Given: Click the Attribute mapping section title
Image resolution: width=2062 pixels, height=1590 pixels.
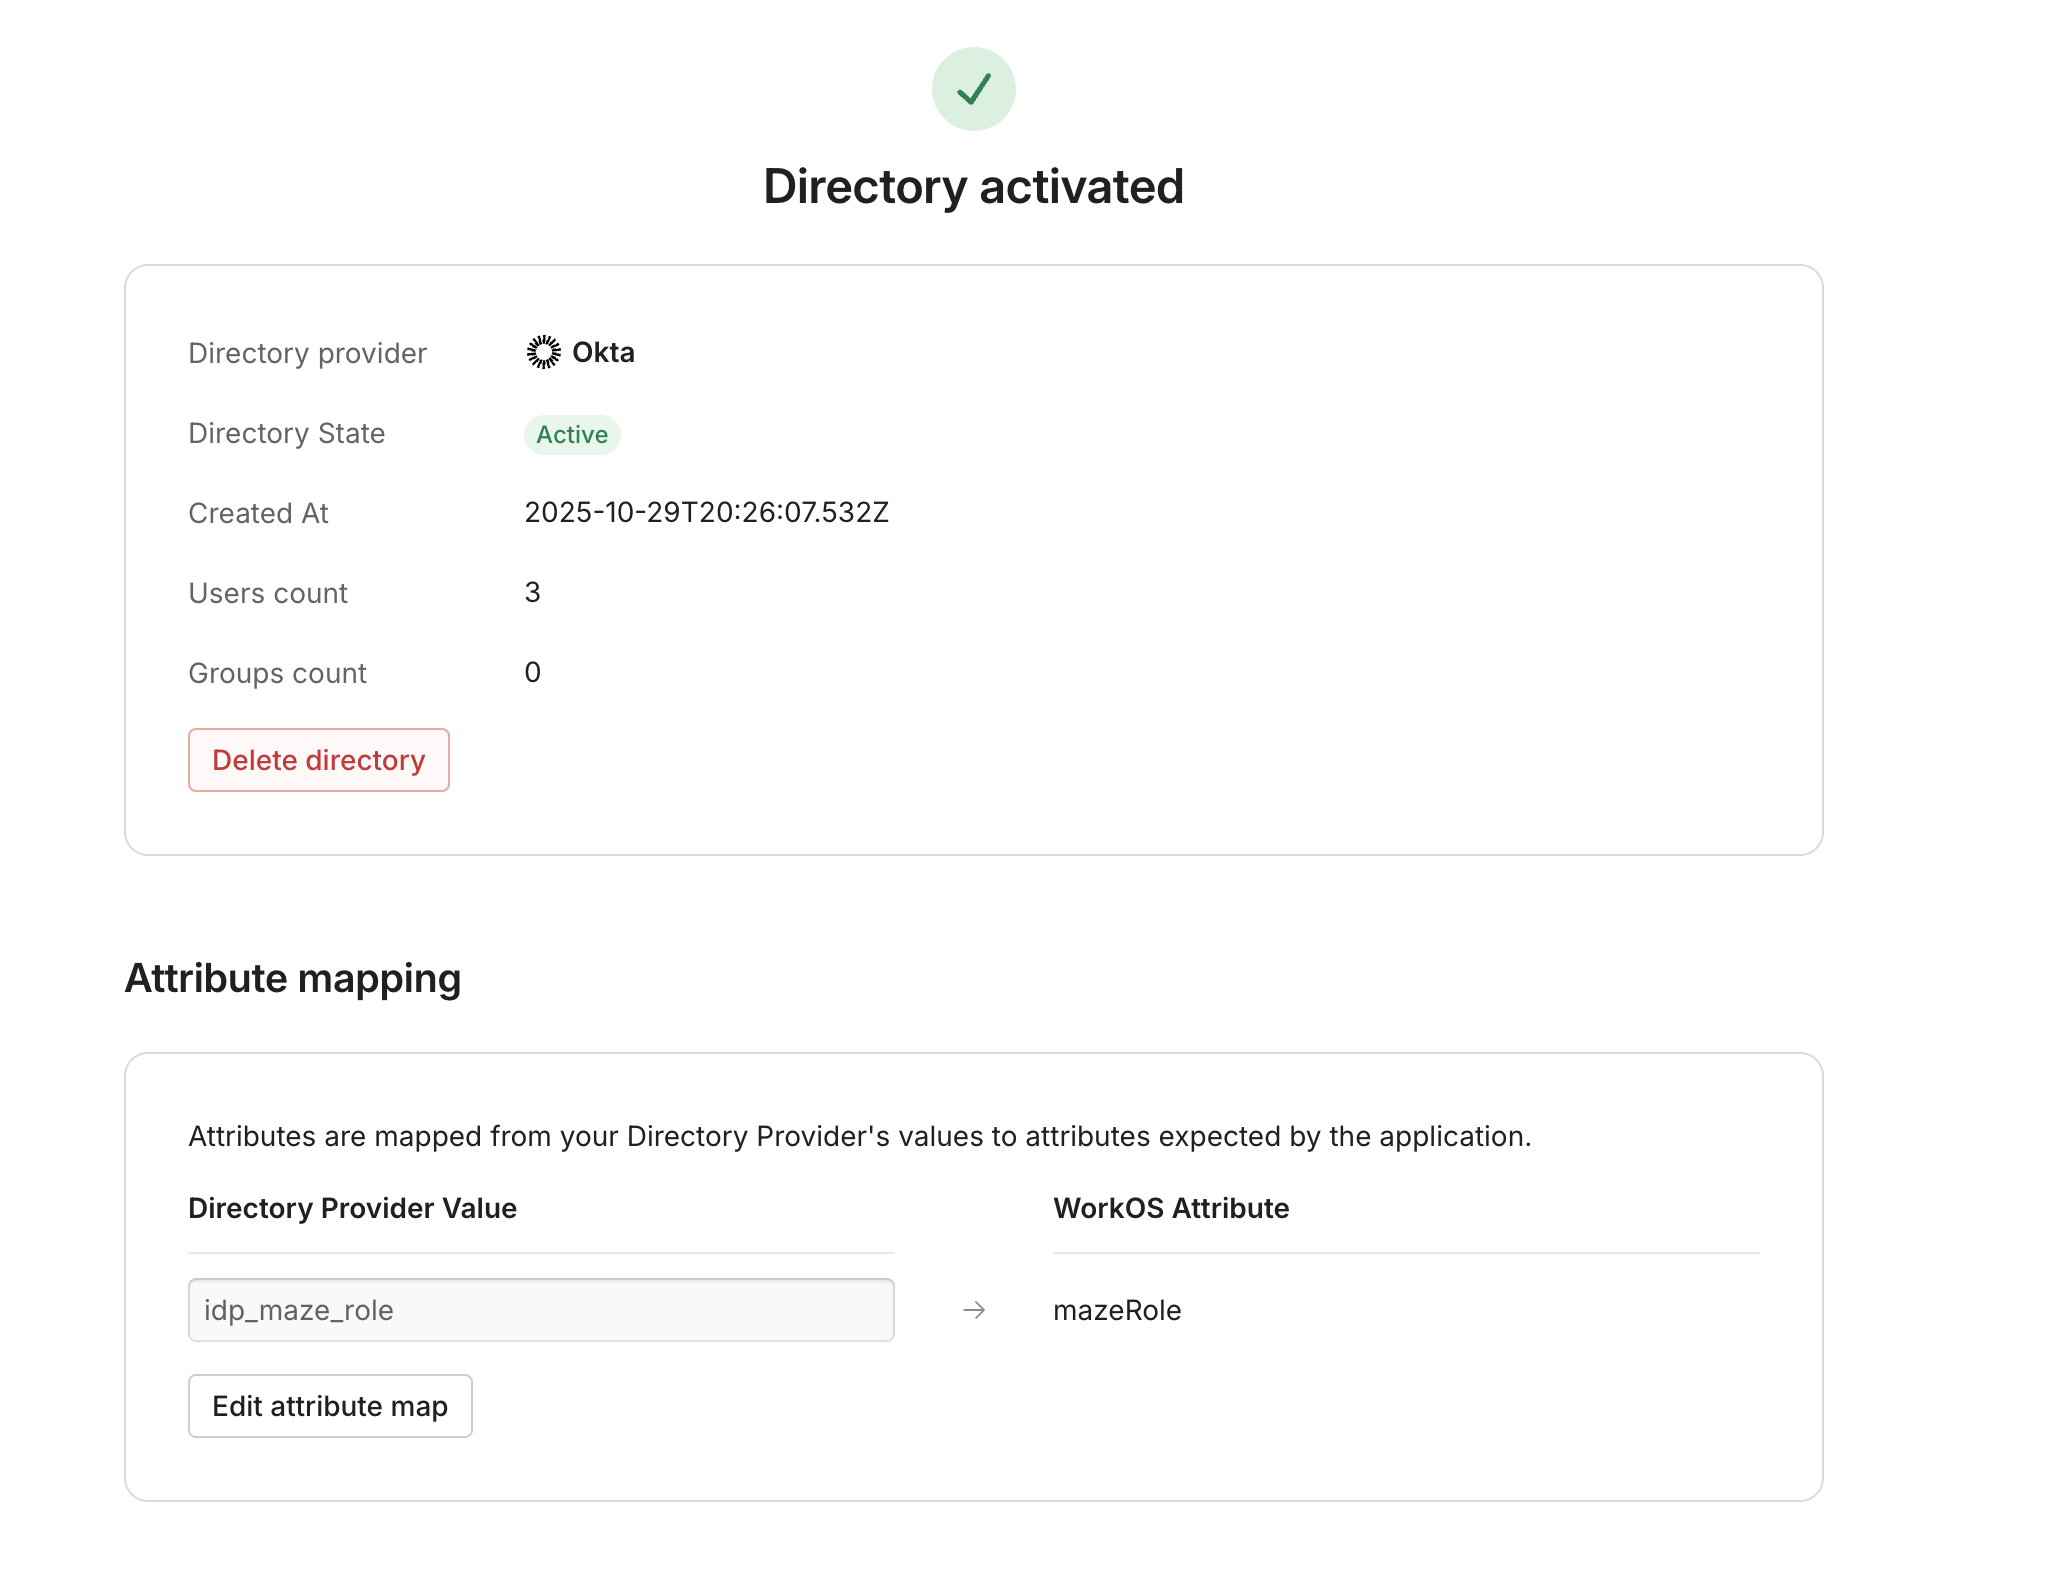Looking at the screenshot, I should tap(293, 978).
